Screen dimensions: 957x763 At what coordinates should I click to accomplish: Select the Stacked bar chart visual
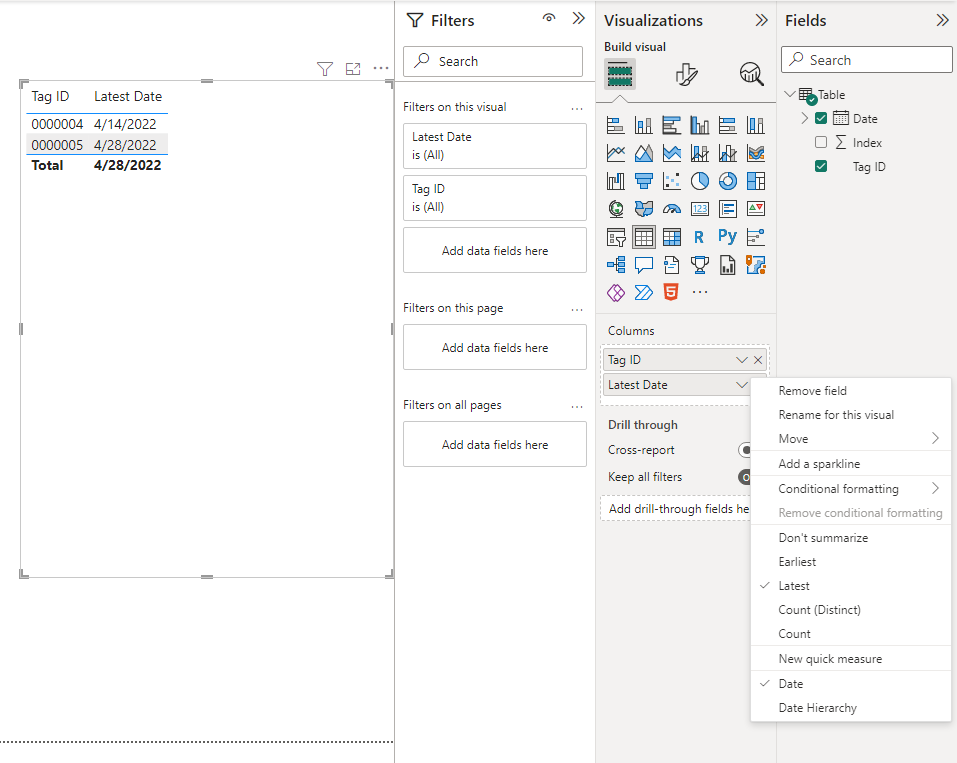coord(615,125)
